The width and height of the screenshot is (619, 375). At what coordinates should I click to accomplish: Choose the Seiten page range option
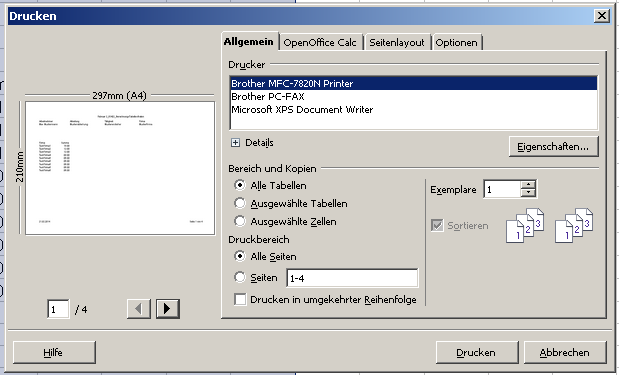(x=240, y=277)
